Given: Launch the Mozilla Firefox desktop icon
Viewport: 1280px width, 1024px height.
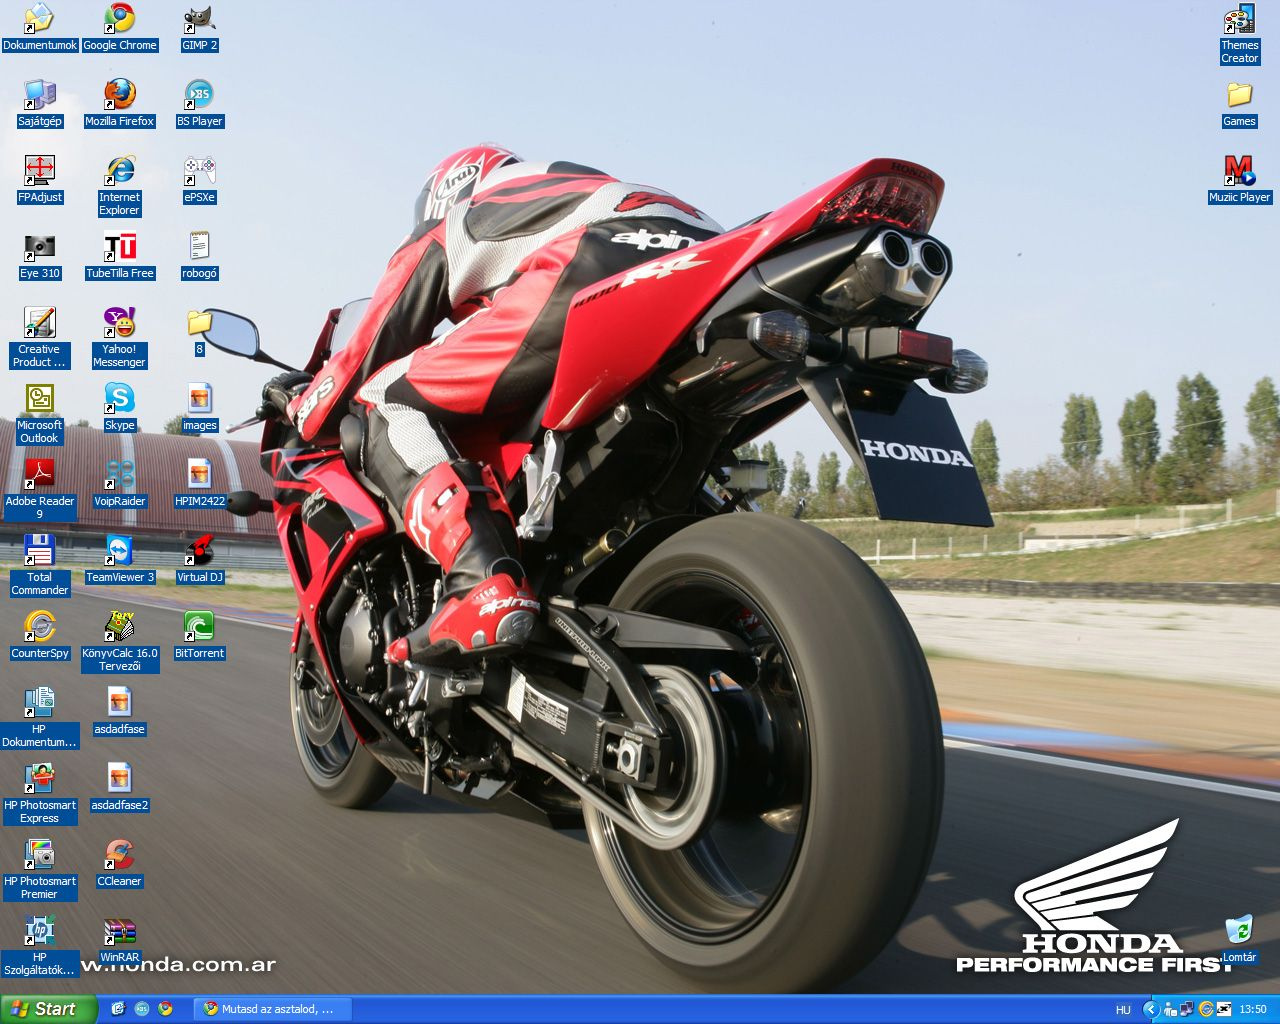Looking at the screenshot, I should (x=119, y=104).
